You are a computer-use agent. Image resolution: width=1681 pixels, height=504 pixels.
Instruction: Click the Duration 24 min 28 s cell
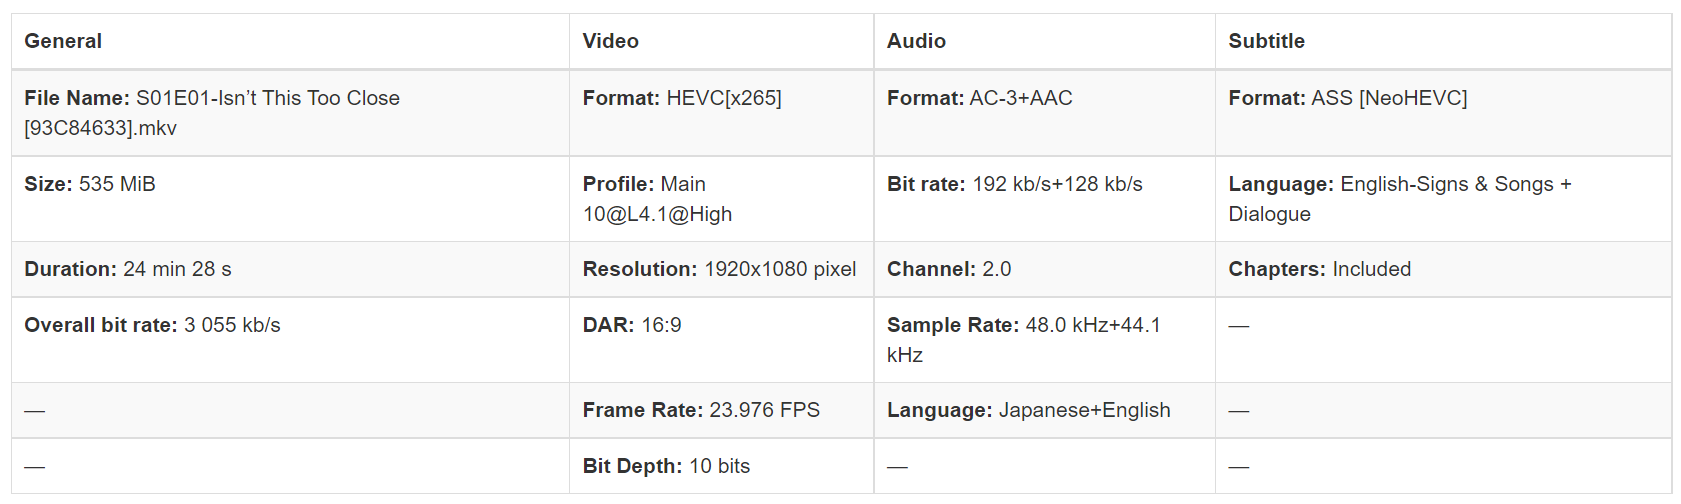tap(290, 269)
